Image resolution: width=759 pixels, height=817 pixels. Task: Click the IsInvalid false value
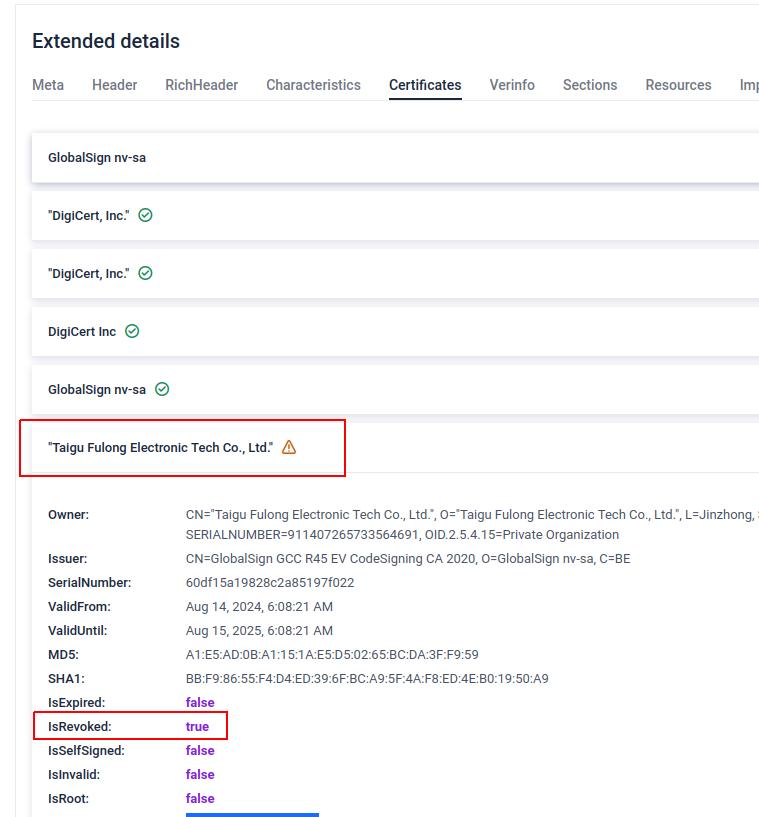pos(200,774)
